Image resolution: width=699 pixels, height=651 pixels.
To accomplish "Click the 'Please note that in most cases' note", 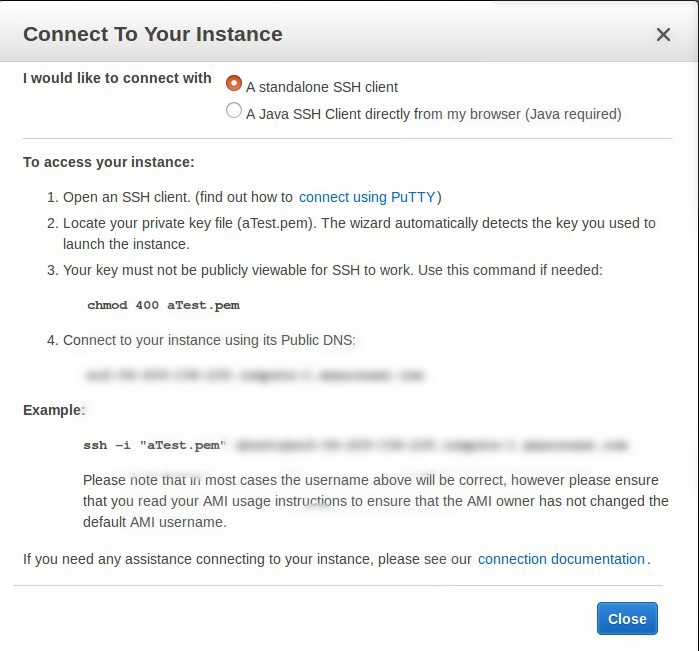I will click(x=375, y=501).
